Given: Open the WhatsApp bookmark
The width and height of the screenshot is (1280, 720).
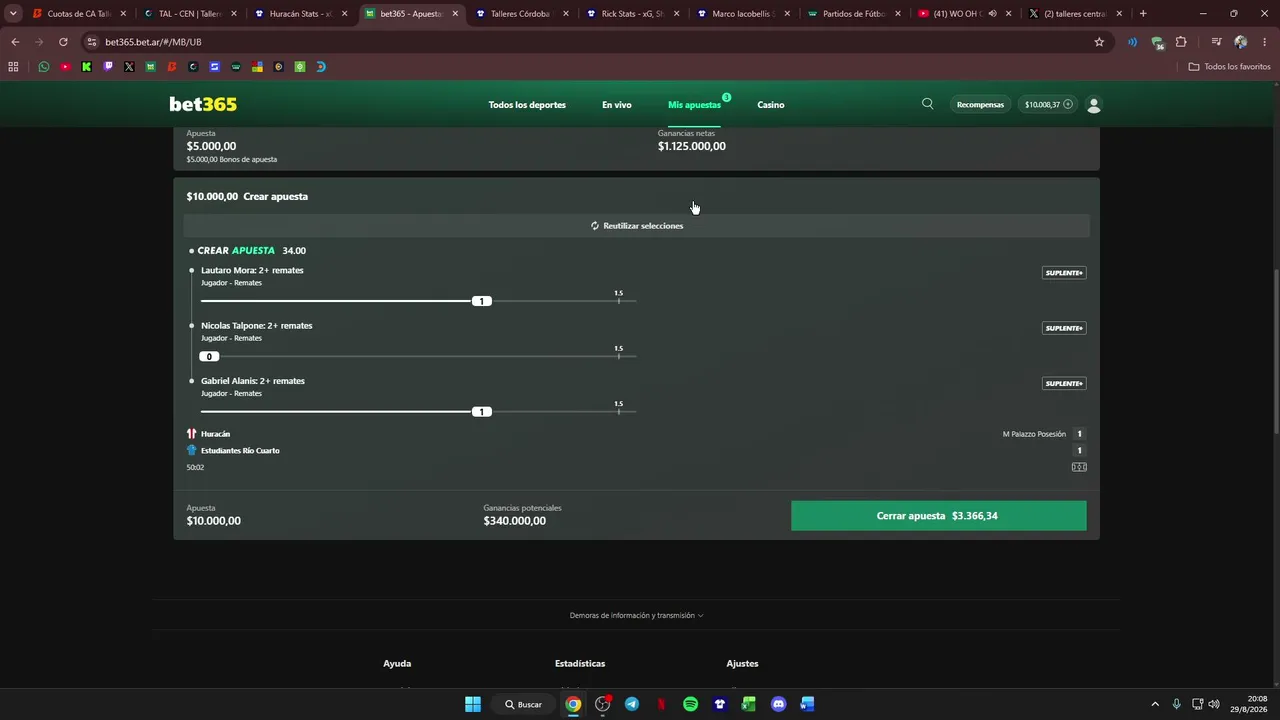Looking at the screenshot, I should click(44, 67).
